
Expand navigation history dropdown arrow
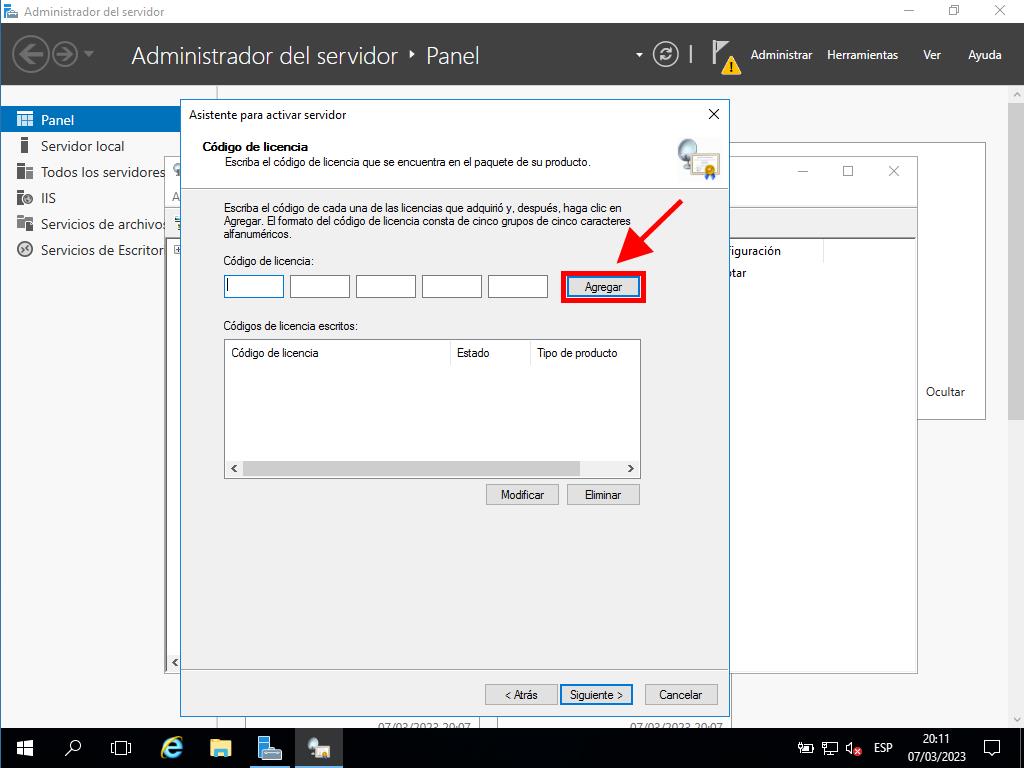point(89,55)
